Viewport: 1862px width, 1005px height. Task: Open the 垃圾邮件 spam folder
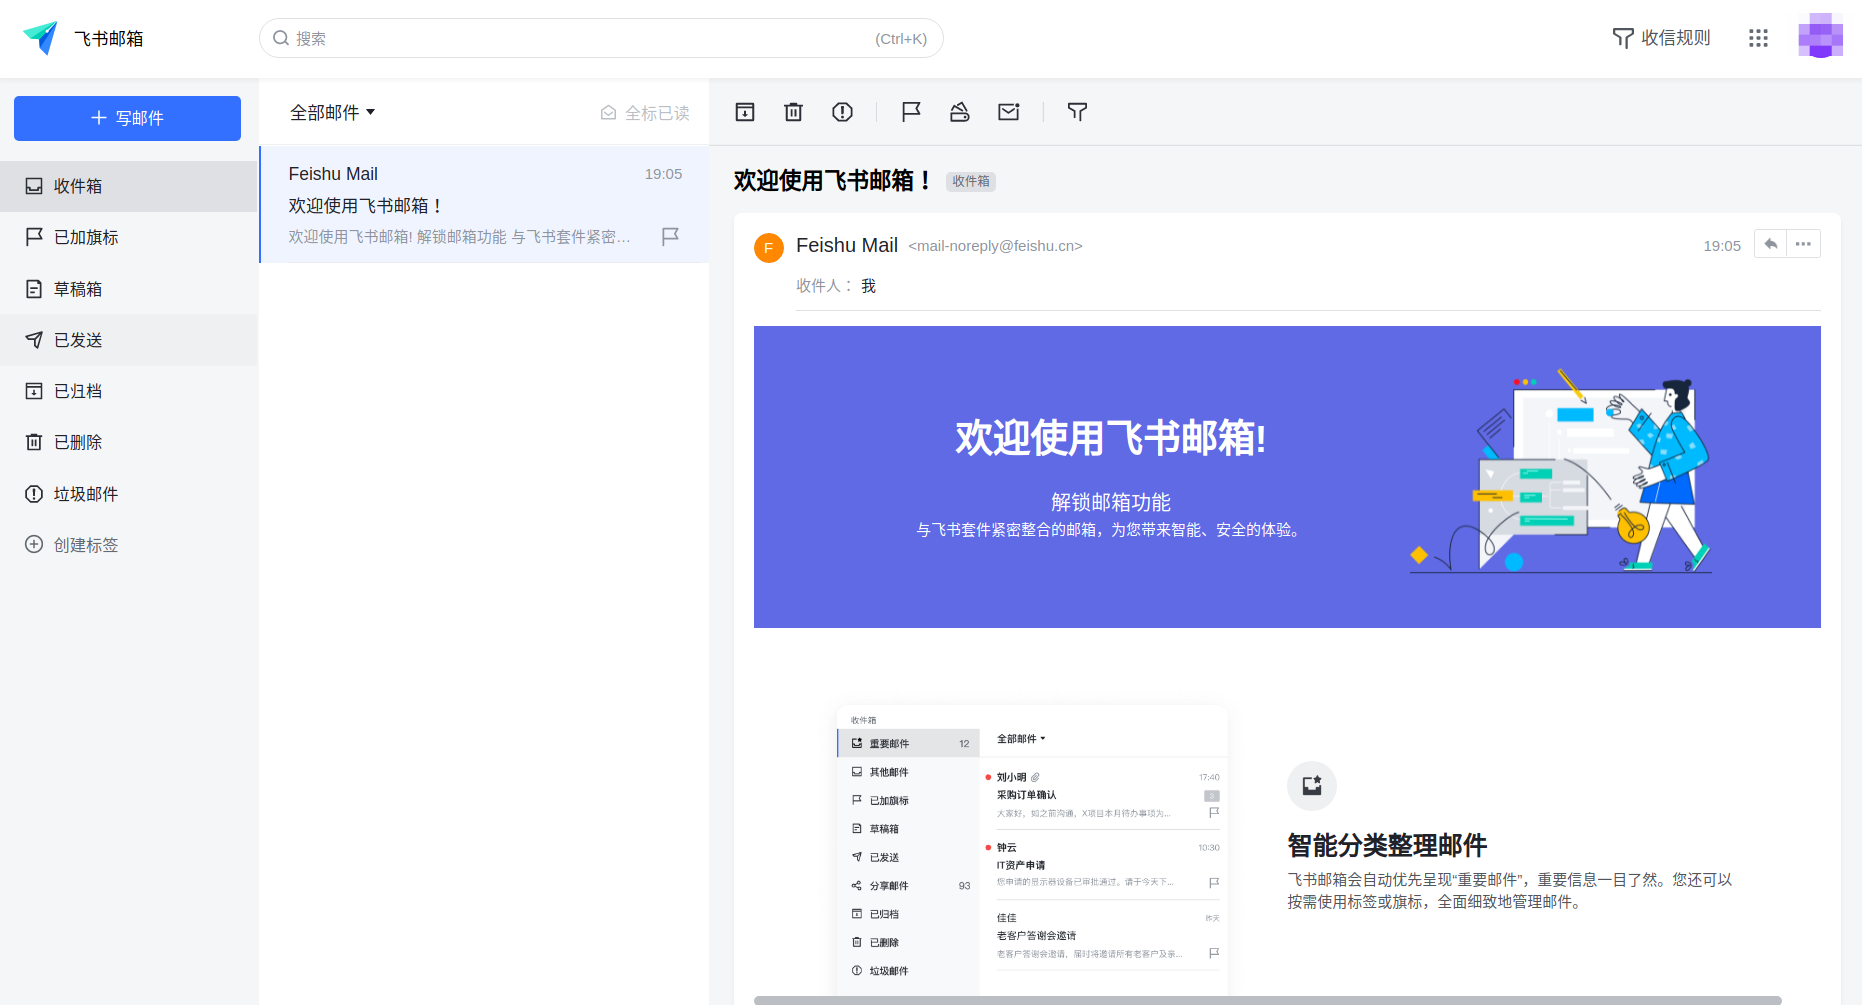click(x=129, y=494)
